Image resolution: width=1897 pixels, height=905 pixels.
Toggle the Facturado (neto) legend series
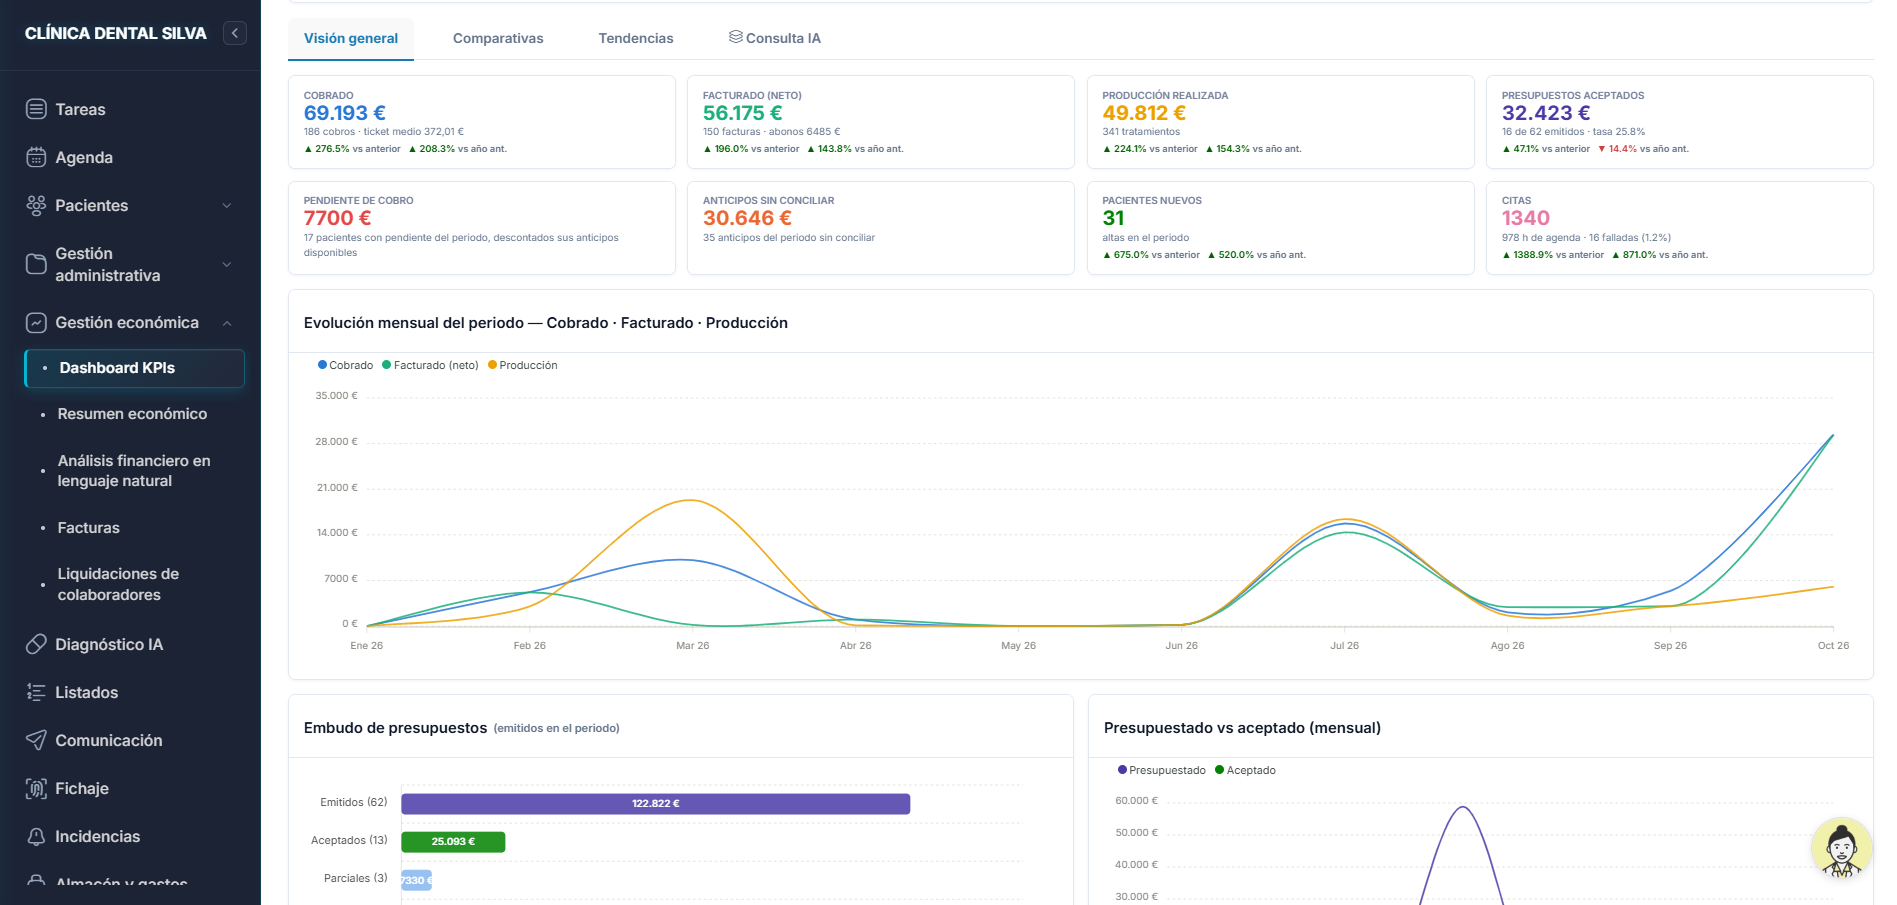coord(430,365)
